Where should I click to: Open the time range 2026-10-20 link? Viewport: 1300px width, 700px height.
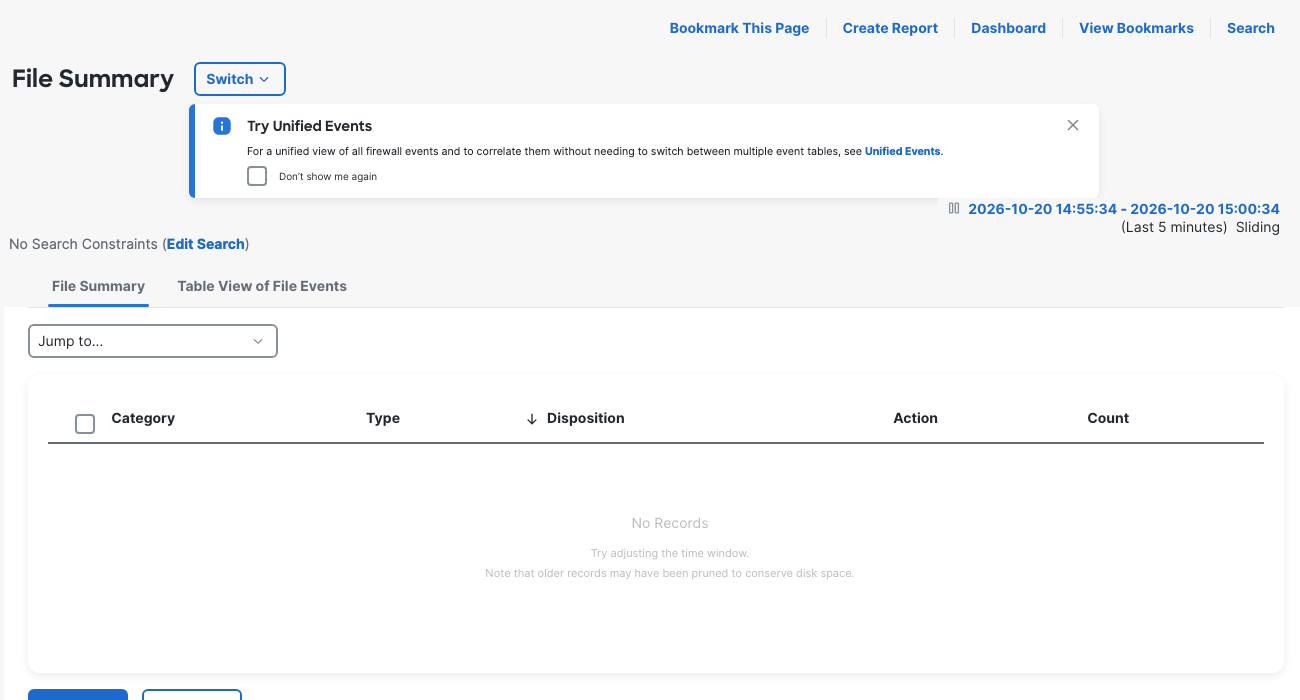(1124, 209)
